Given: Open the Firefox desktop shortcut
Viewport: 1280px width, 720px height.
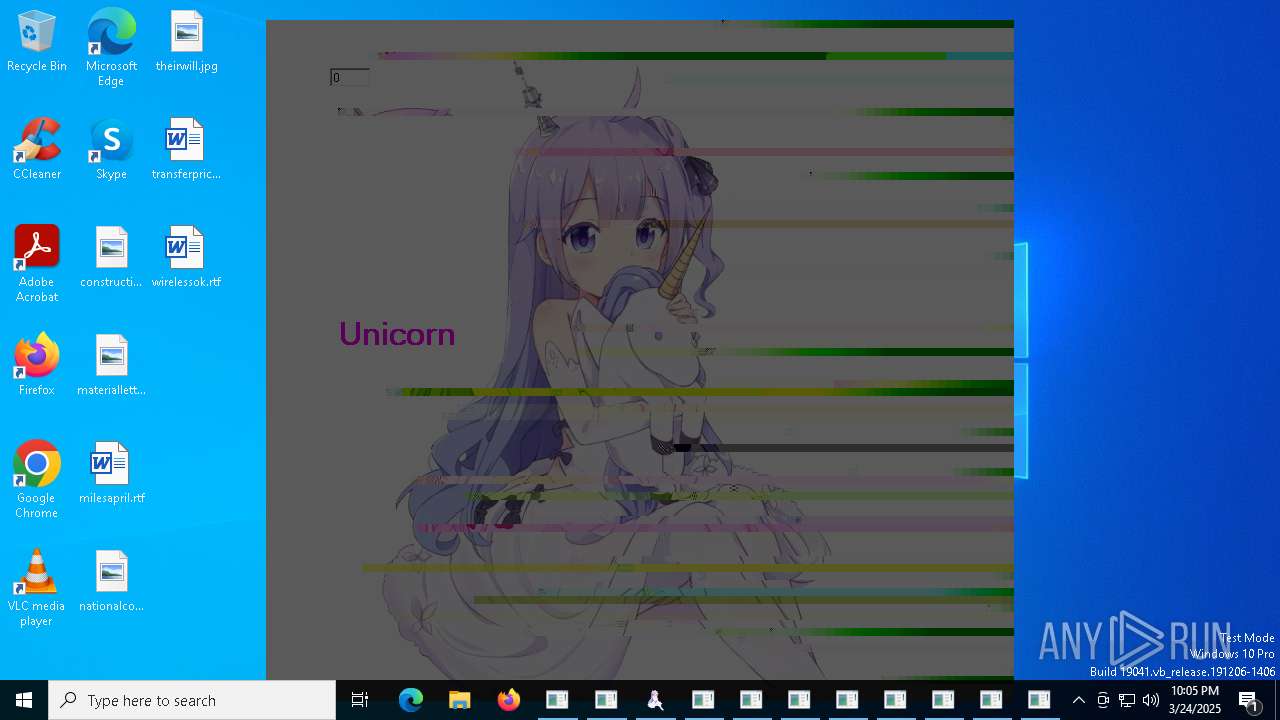Looking at the screenshot, I should click(x=37, y=366).
